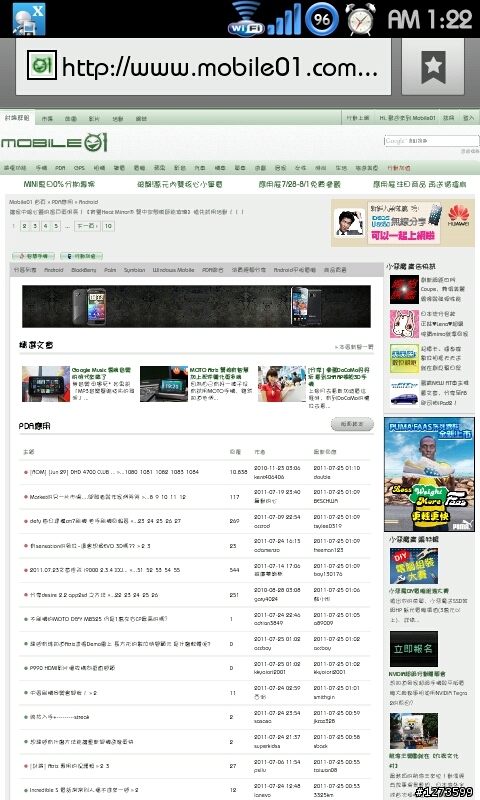This screenshot has height=800, width=480.
Task: Click the gray button beside PDA section heading
Action: pos(352,424)
